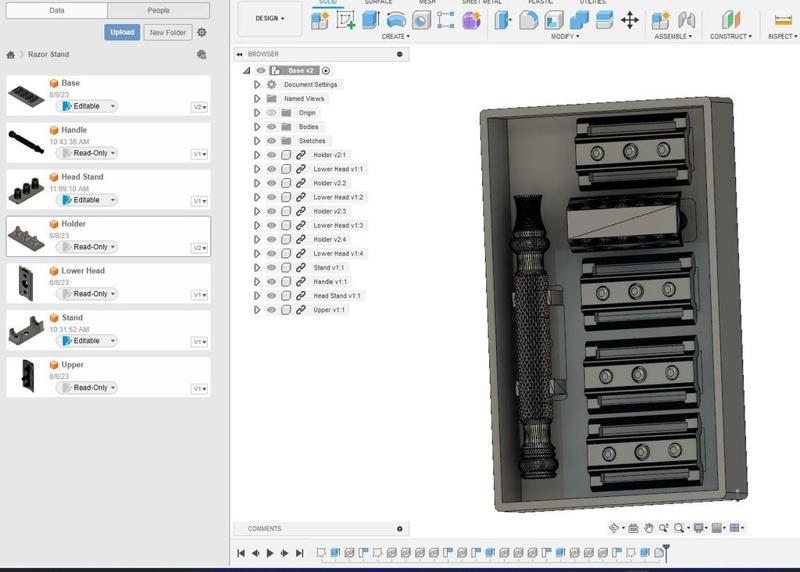Open data panel settings gear
Viewport: 800px width, 572px height.
202,32
